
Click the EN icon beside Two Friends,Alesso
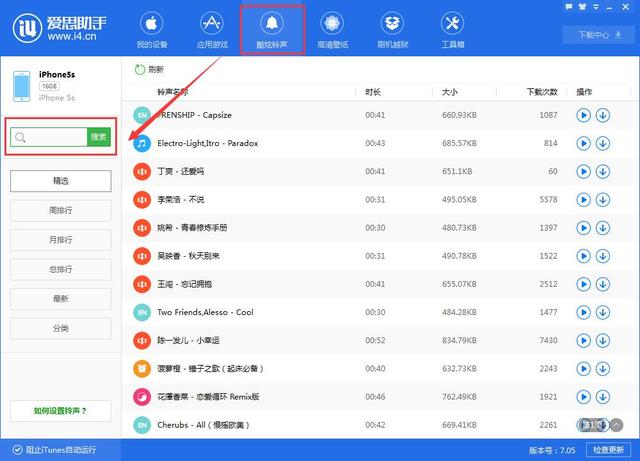click(x=142, y=312)
